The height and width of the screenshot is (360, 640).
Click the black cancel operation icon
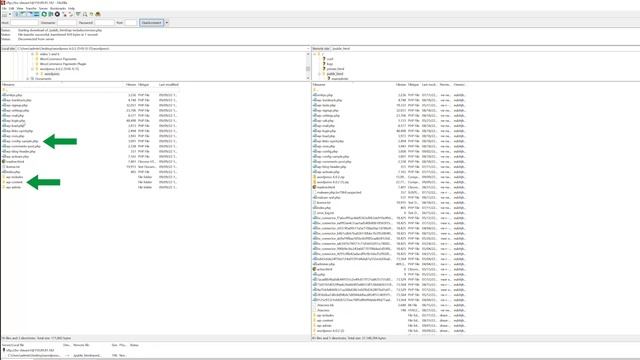coord(57,14)
